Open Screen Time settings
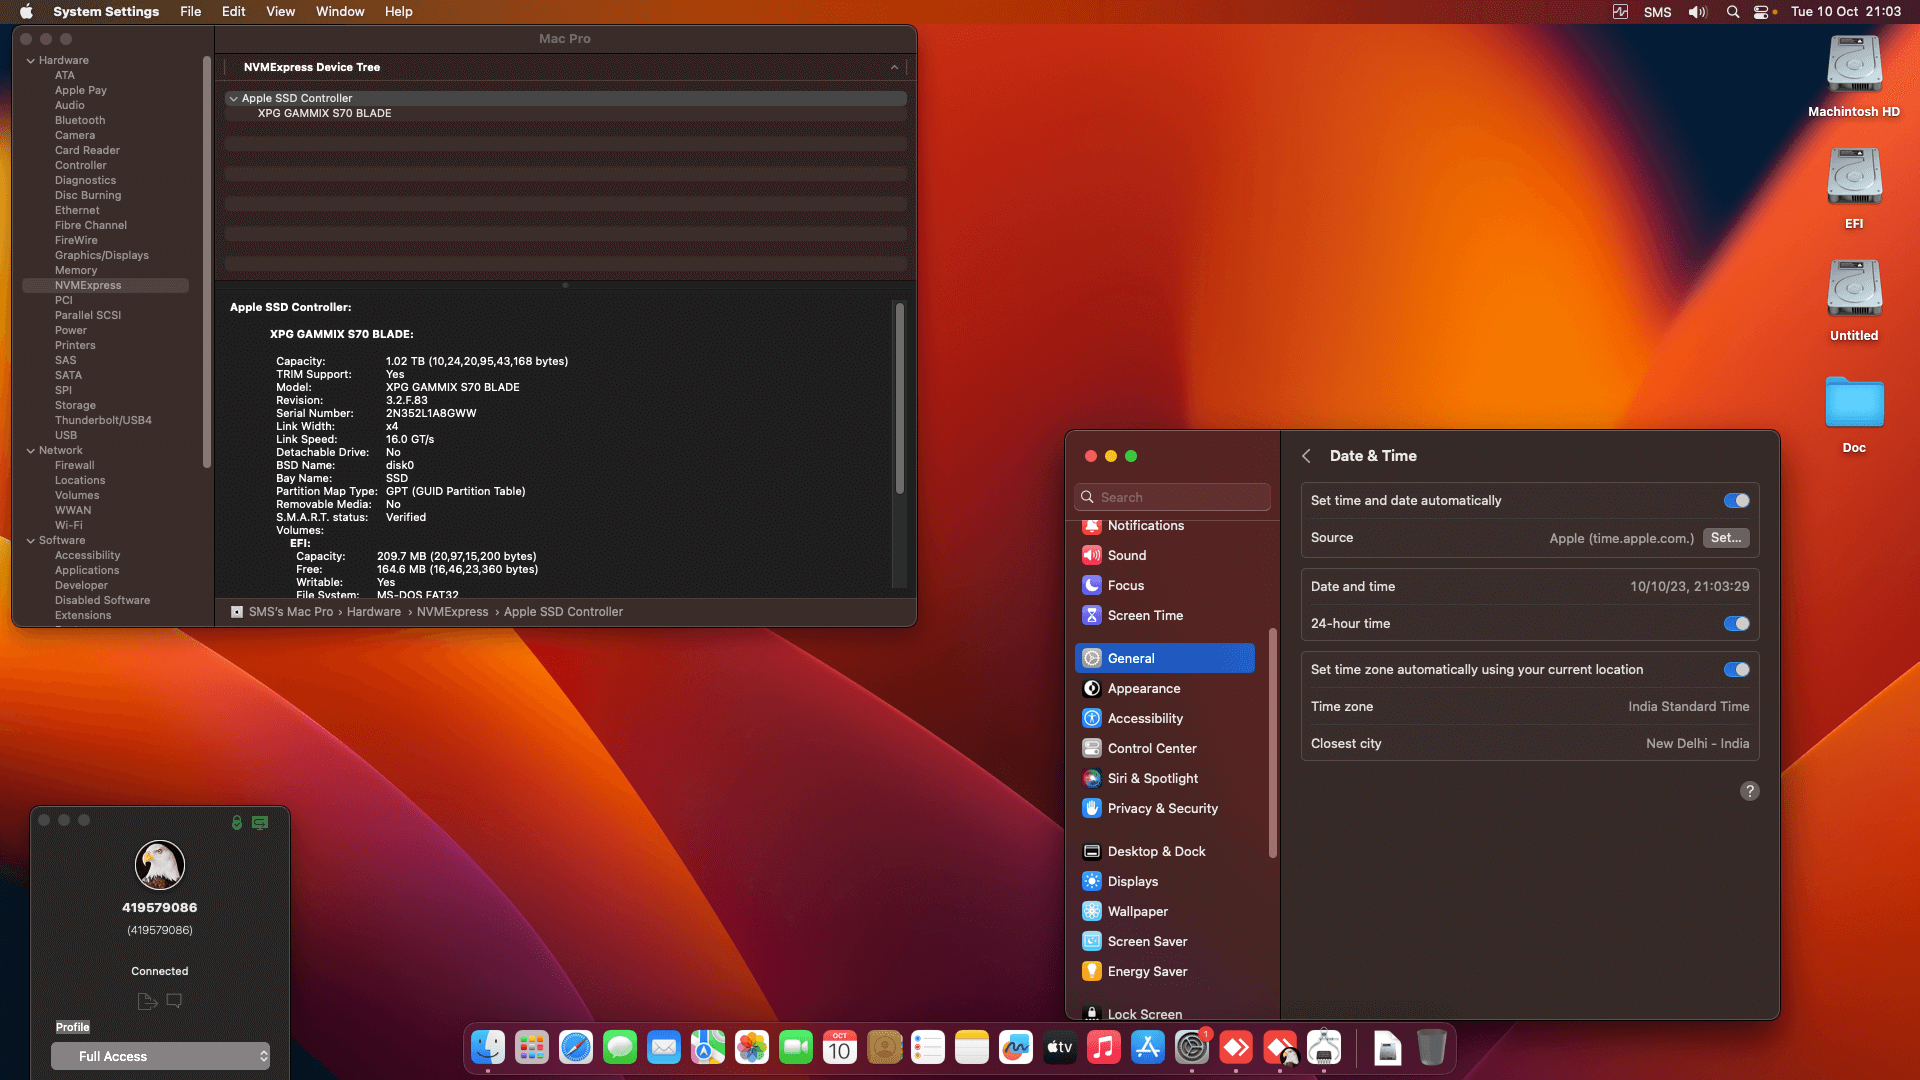Screen dimensions: 1920x1080 (x=1145, y=615)
